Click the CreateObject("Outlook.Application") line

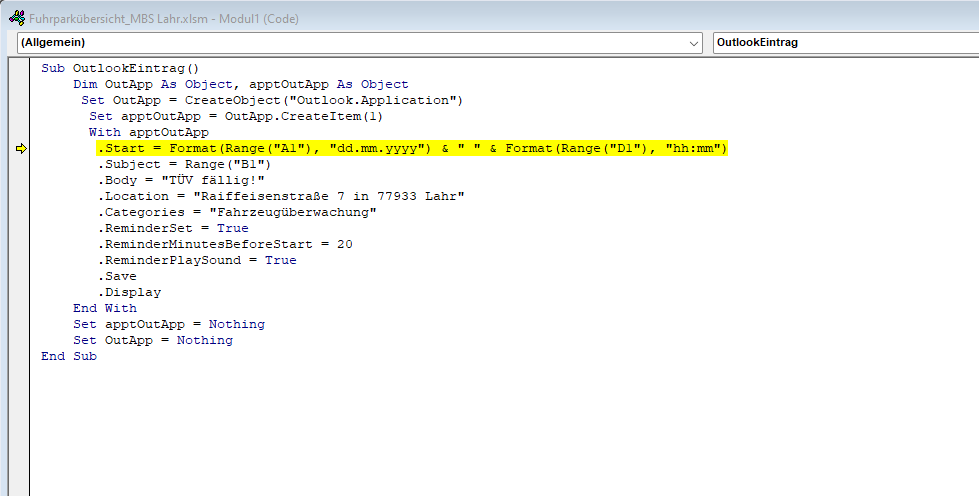click(272, 101)
